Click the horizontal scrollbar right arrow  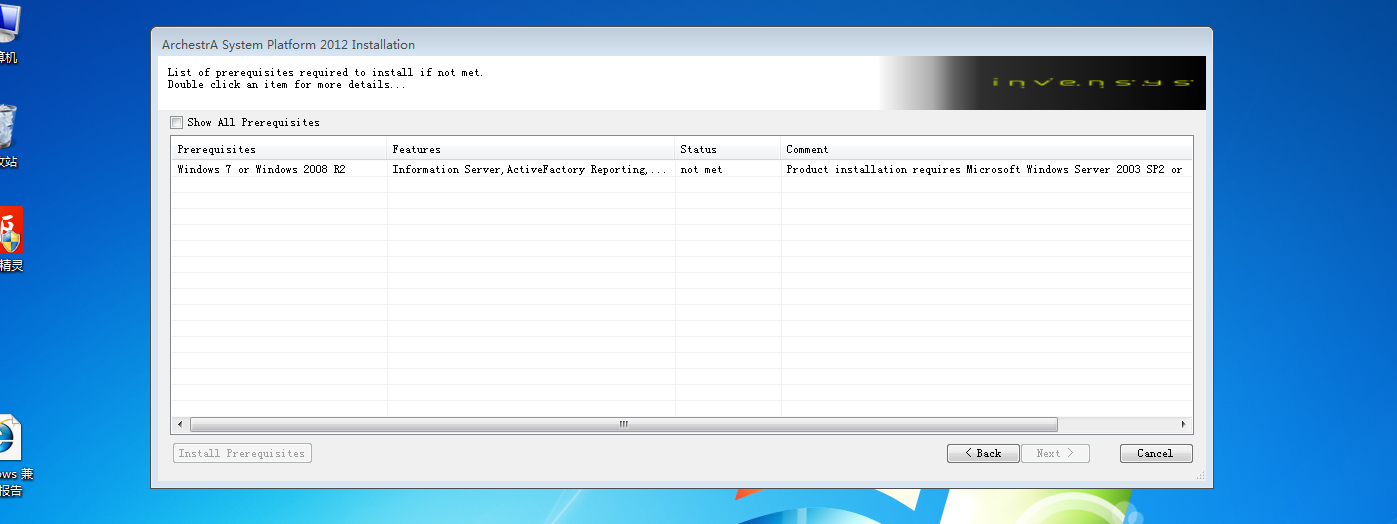pyautogui.click(x=1184, y=424)
